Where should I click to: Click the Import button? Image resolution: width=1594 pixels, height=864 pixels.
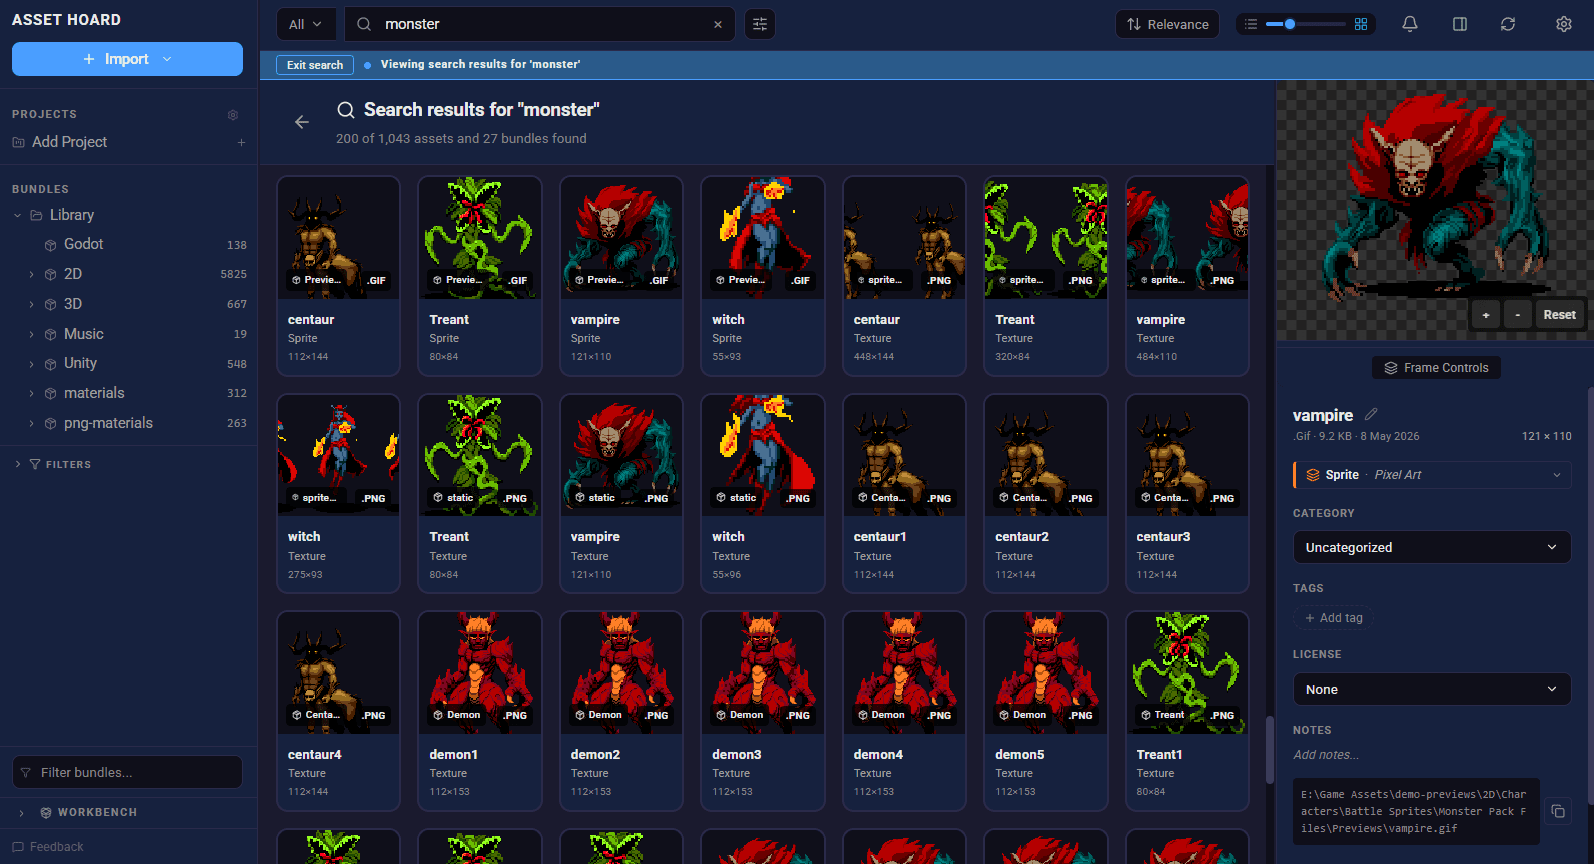point(127,59)
